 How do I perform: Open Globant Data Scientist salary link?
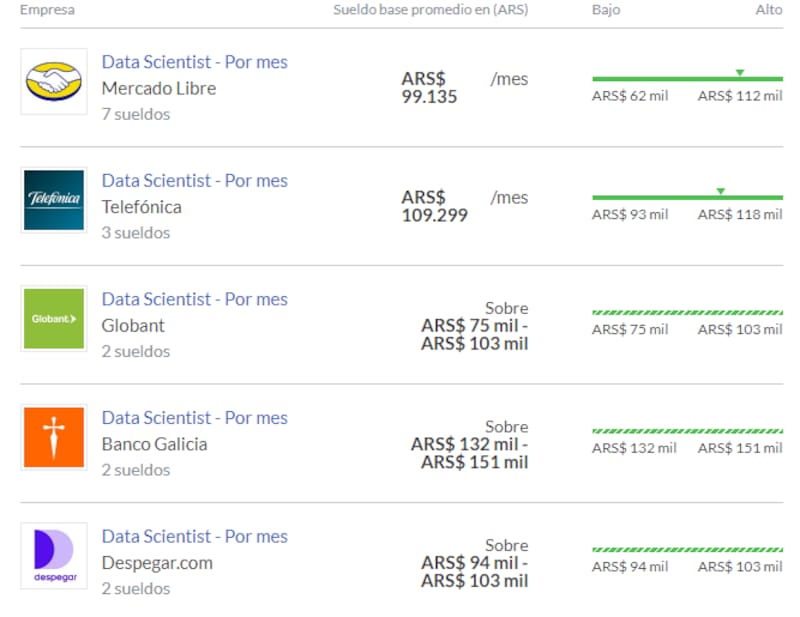194,299
